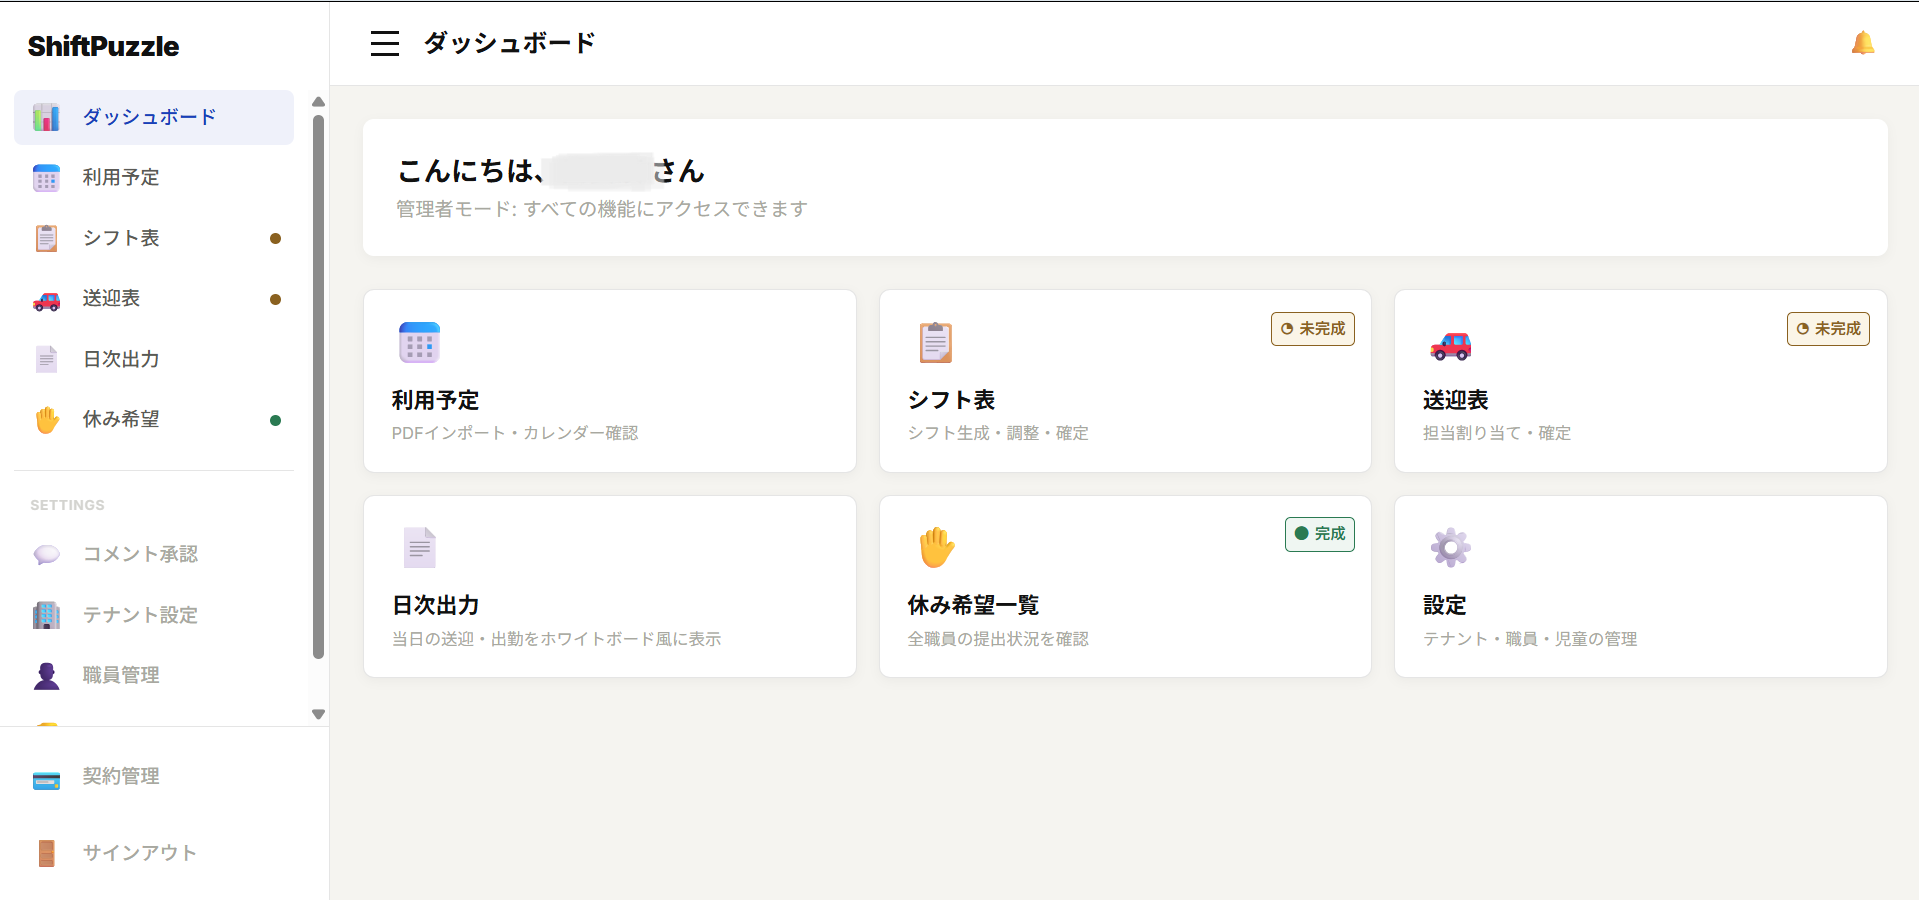Viewport: 1919px width, 900px height.
Task: Click the document icon in 日次出力 card
Action: tap(419, 548)
